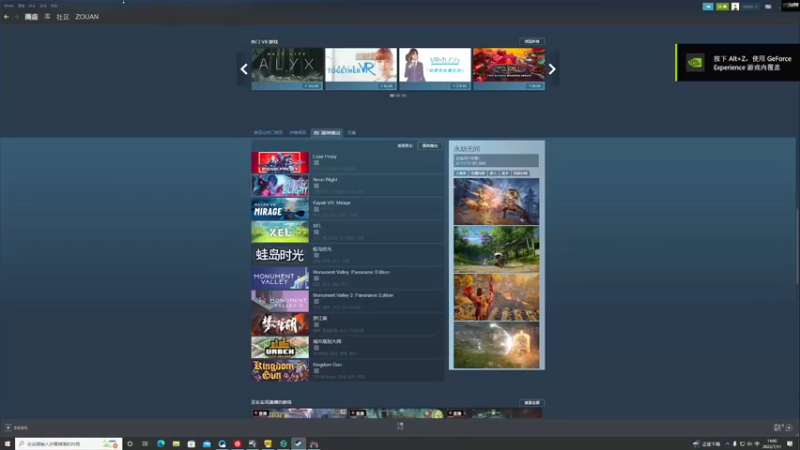Open the 梦江湖 game list entry
Viewport: 800px width, 450px height.
pyautogui.click(x=347, y=324)
